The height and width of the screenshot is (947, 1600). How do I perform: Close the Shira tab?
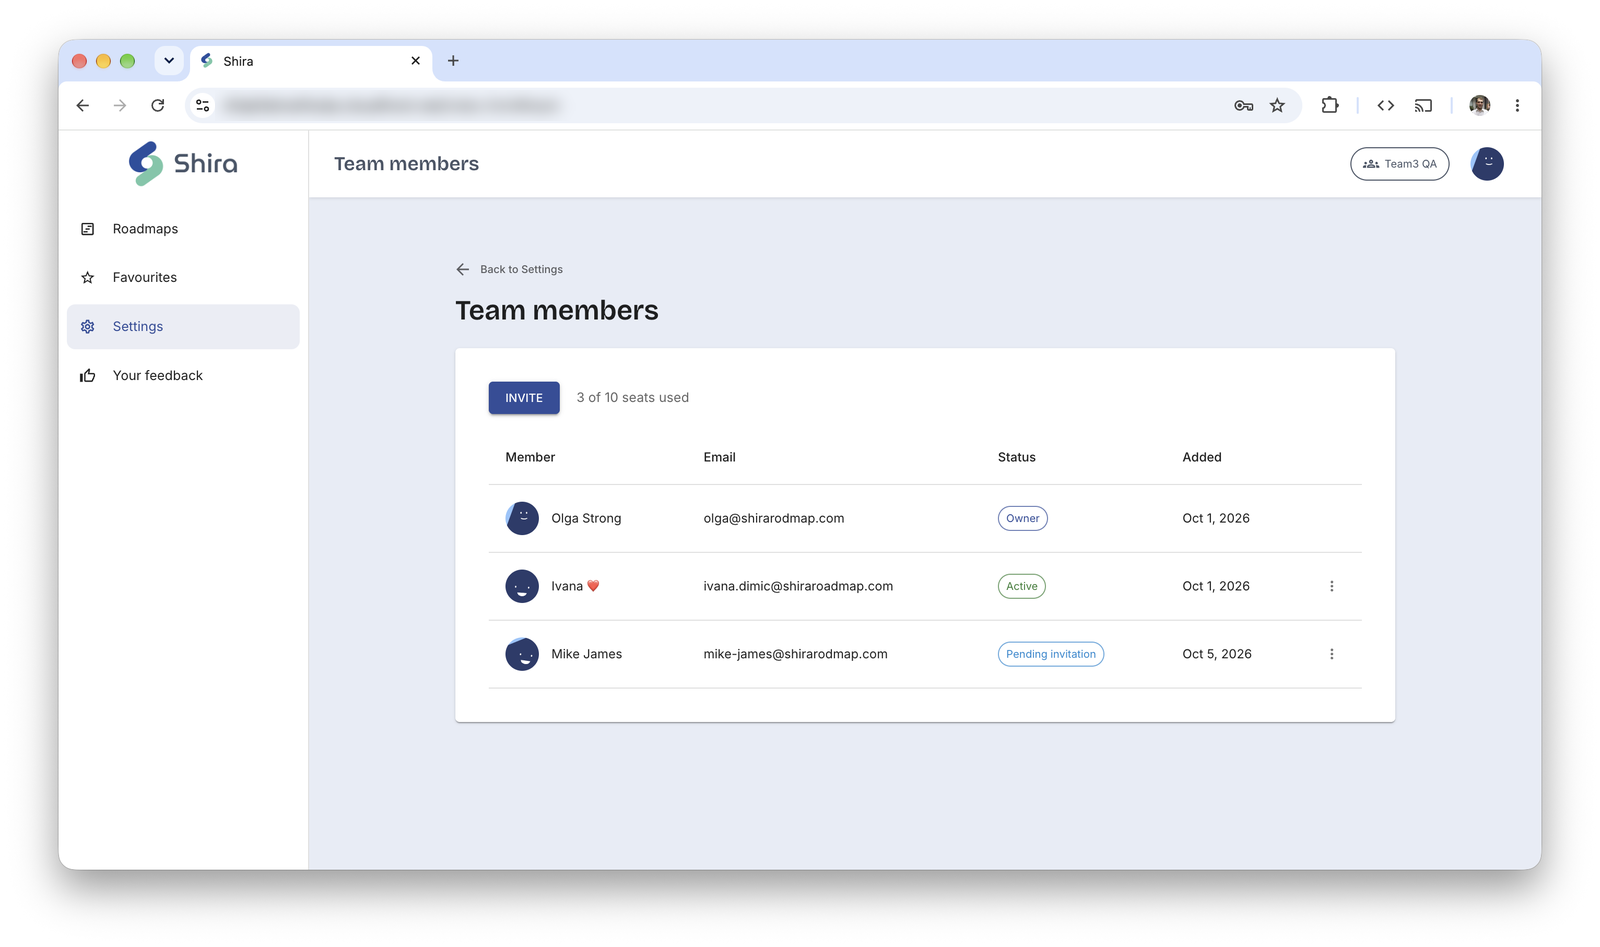pyautogui.click(x=416, y=61)
